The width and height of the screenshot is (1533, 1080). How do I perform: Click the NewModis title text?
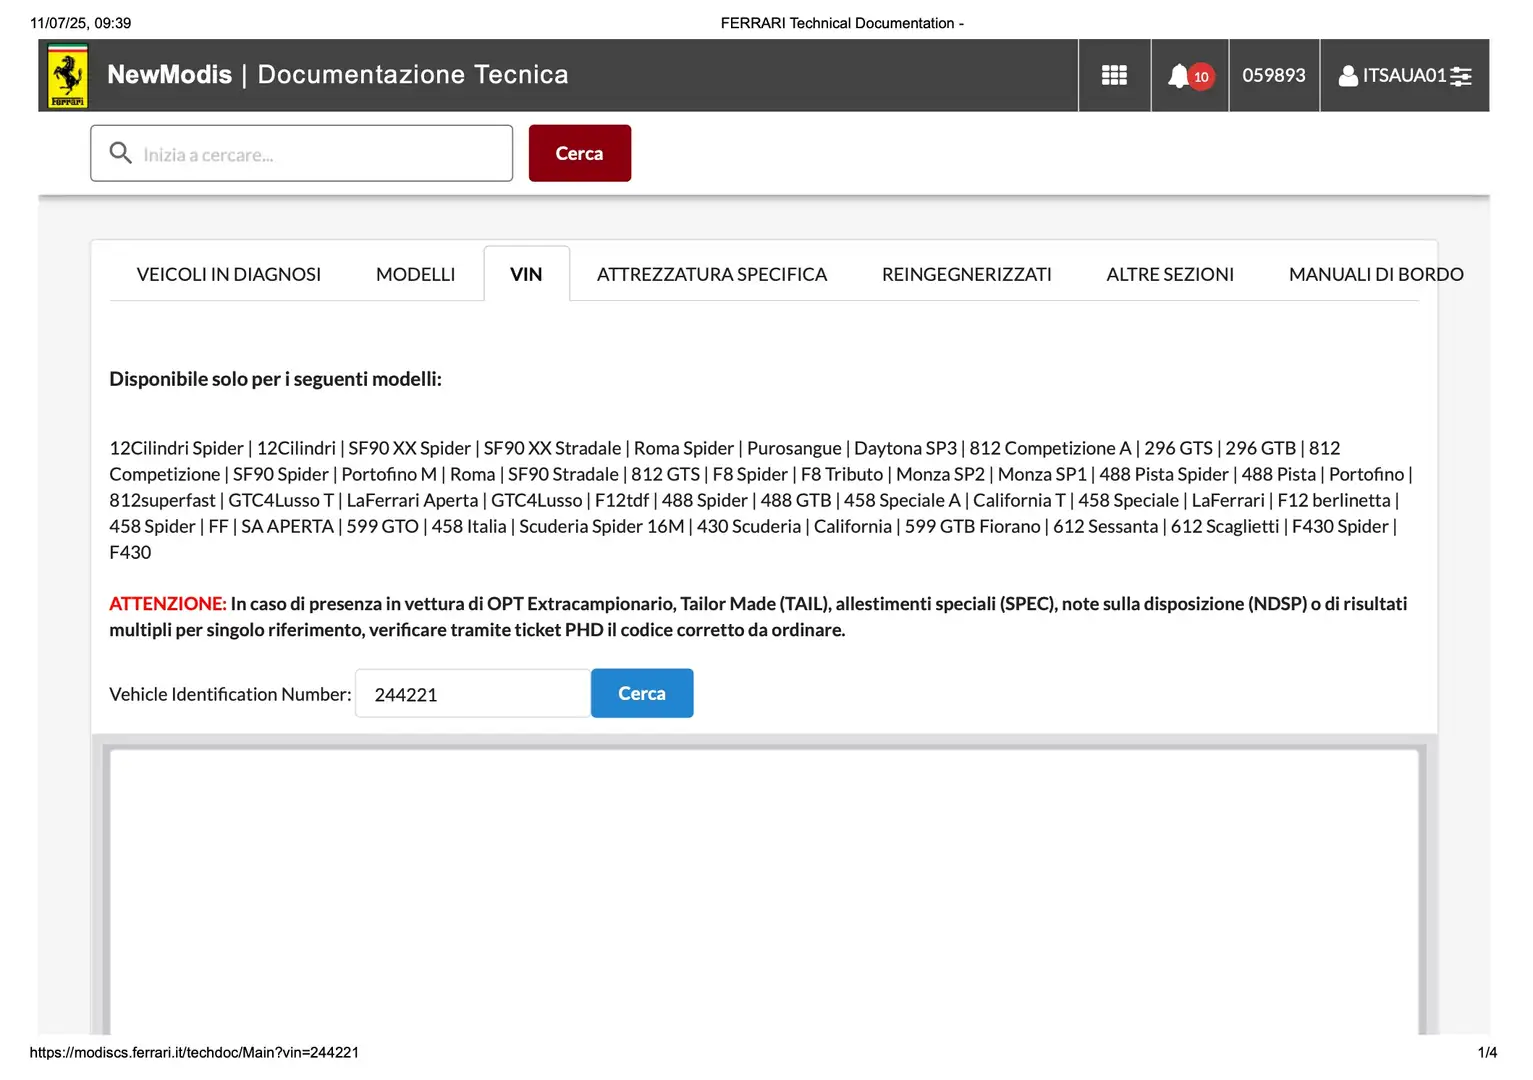tap(169, 75)
